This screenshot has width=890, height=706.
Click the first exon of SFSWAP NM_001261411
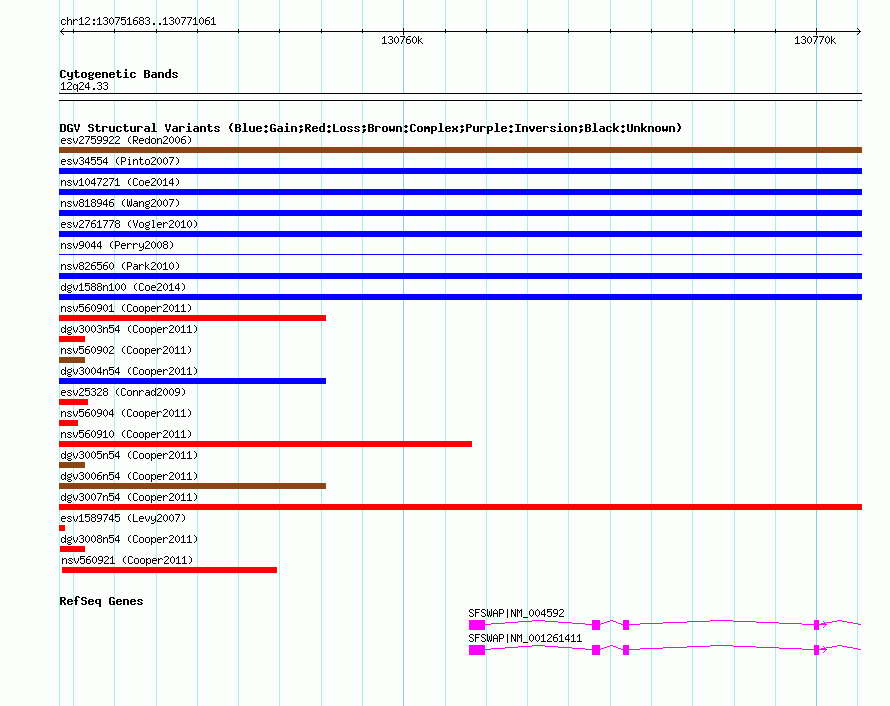point(477,650)
